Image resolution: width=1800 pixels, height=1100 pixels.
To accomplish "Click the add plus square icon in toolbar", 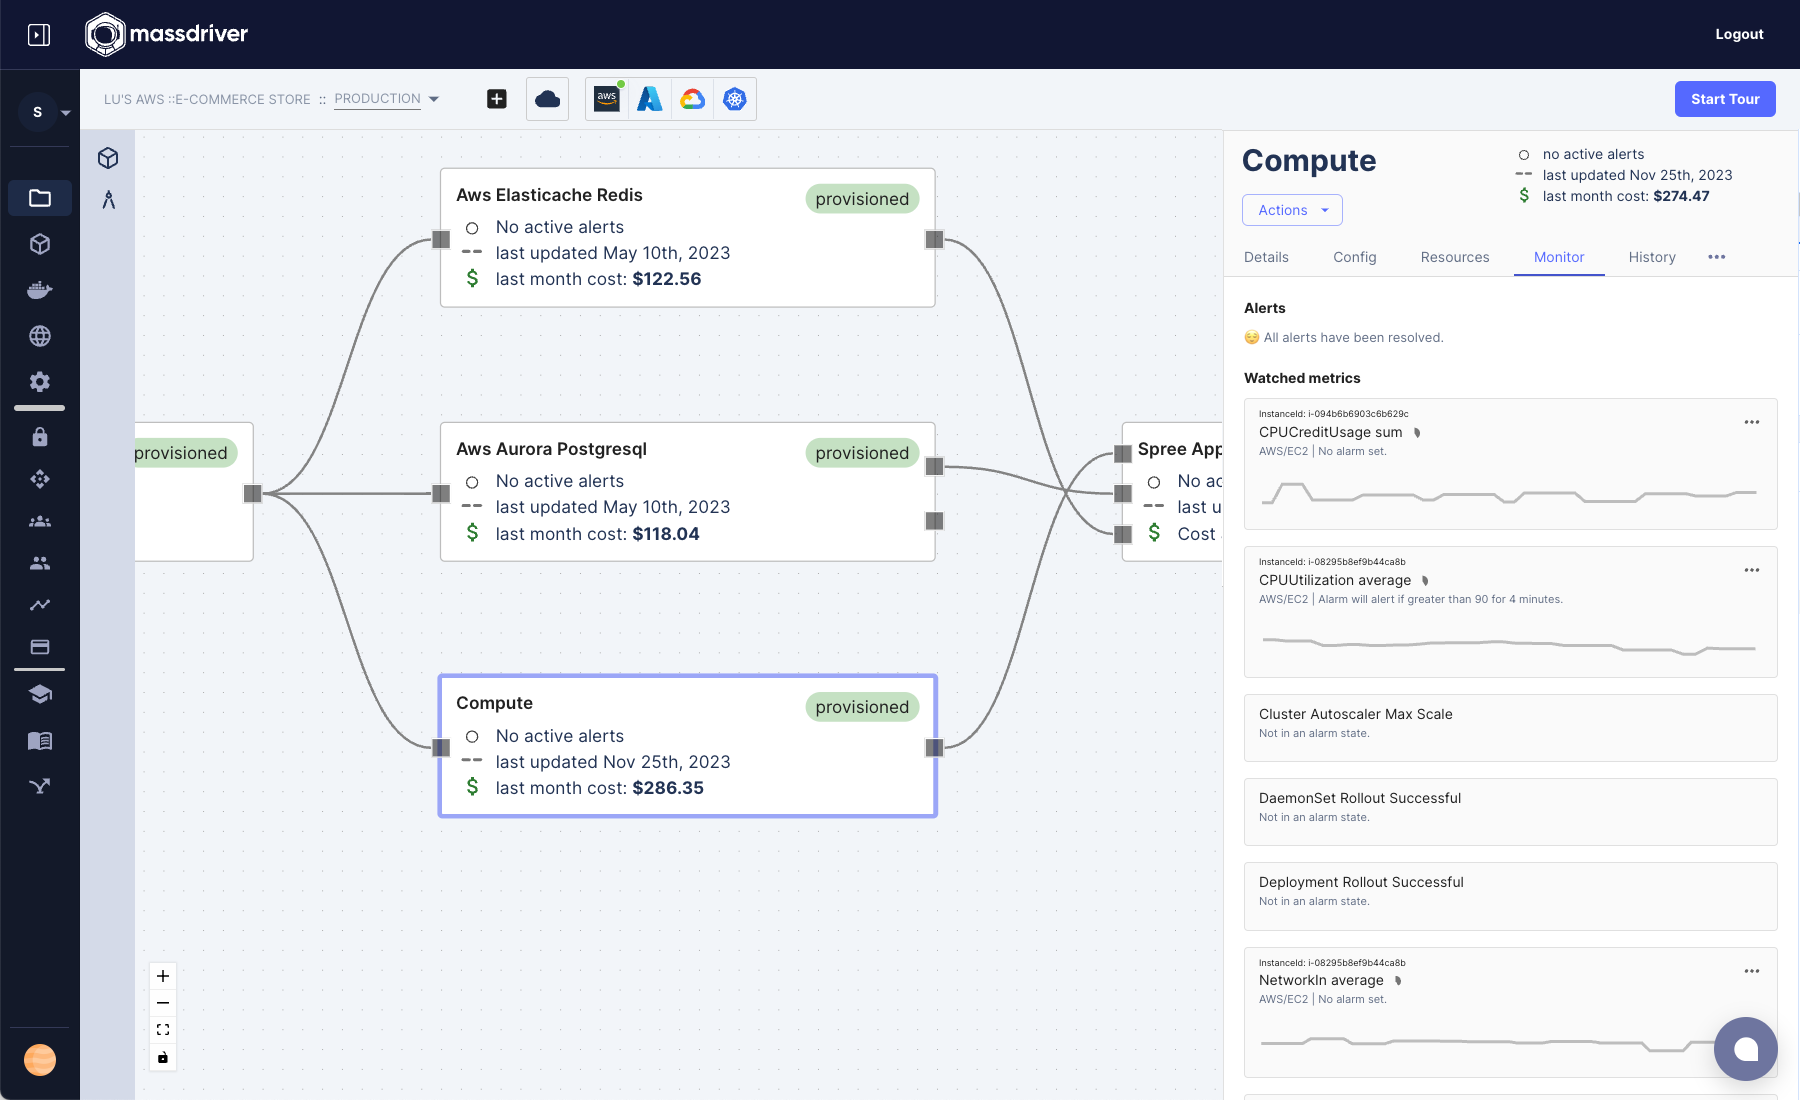I will (x=497, y=99).
